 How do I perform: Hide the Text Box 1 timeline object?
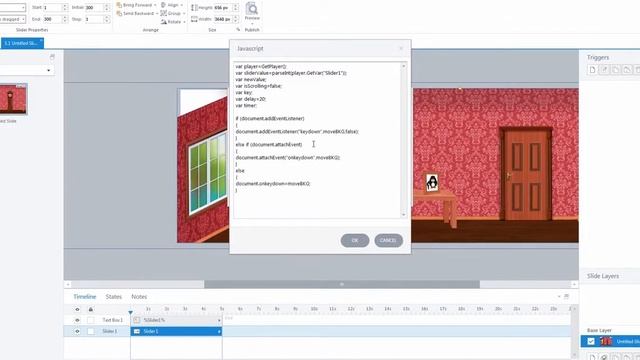pyautogui.click(x=77, y=320)
